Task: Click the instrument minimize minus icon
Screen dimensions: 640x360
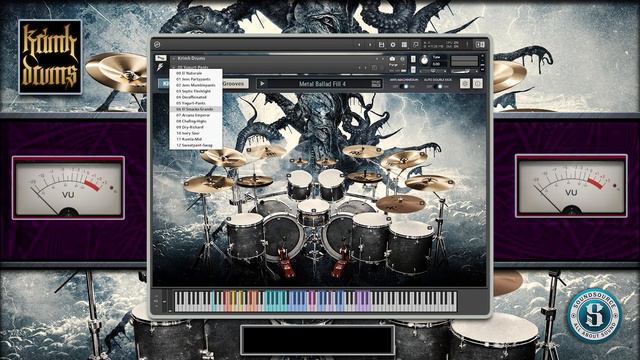Action: tap(482, 60)
